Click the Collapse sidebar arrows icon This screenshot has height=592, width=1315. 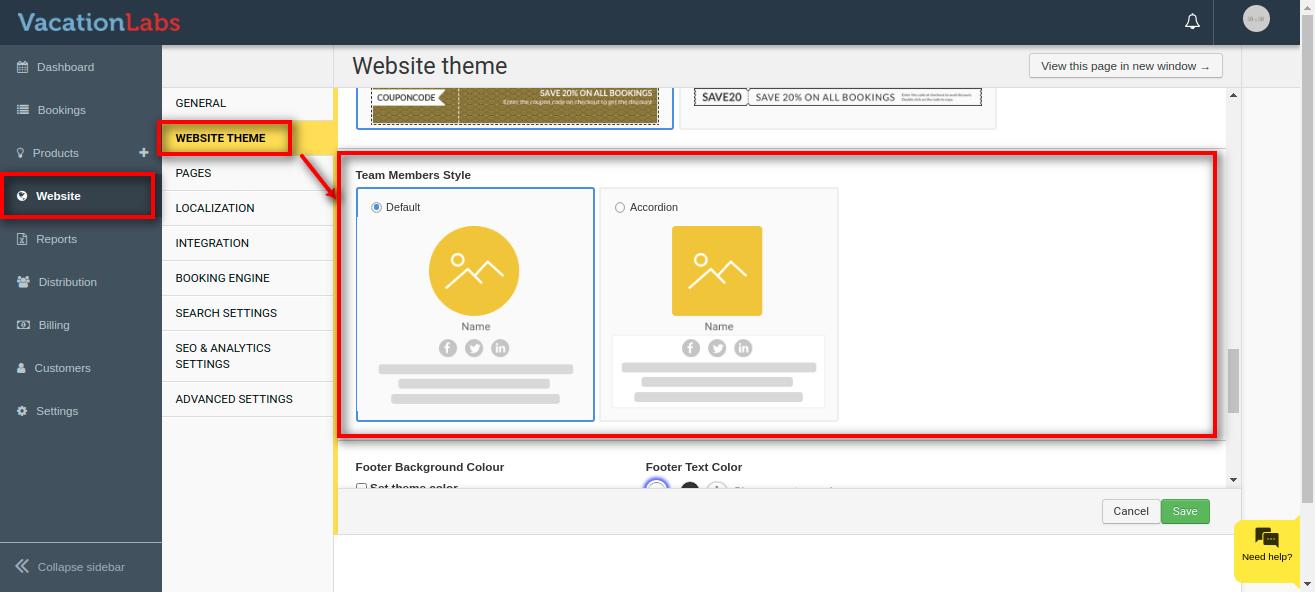point(22,567)
